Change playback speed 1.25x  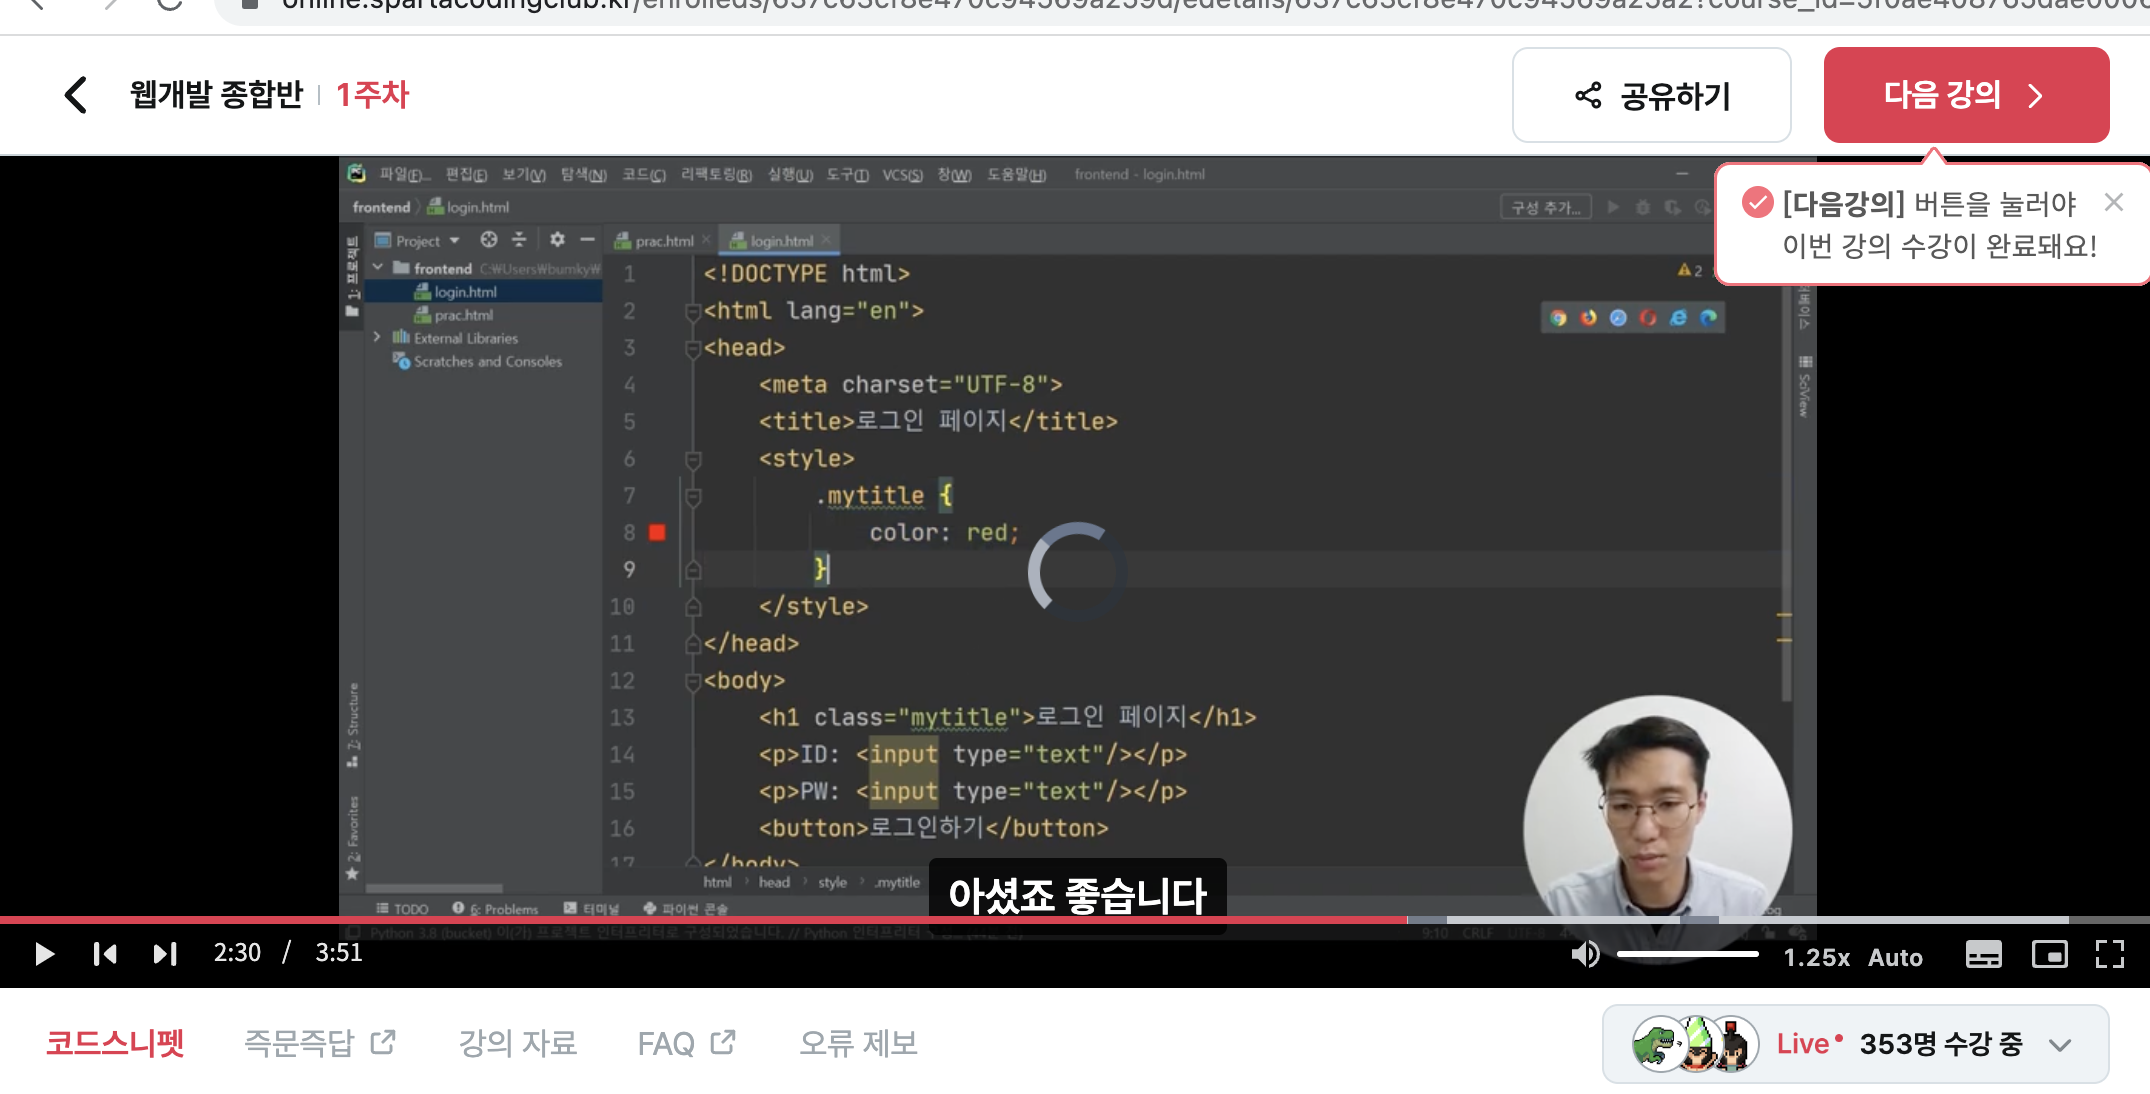(x=1816, y=957)
